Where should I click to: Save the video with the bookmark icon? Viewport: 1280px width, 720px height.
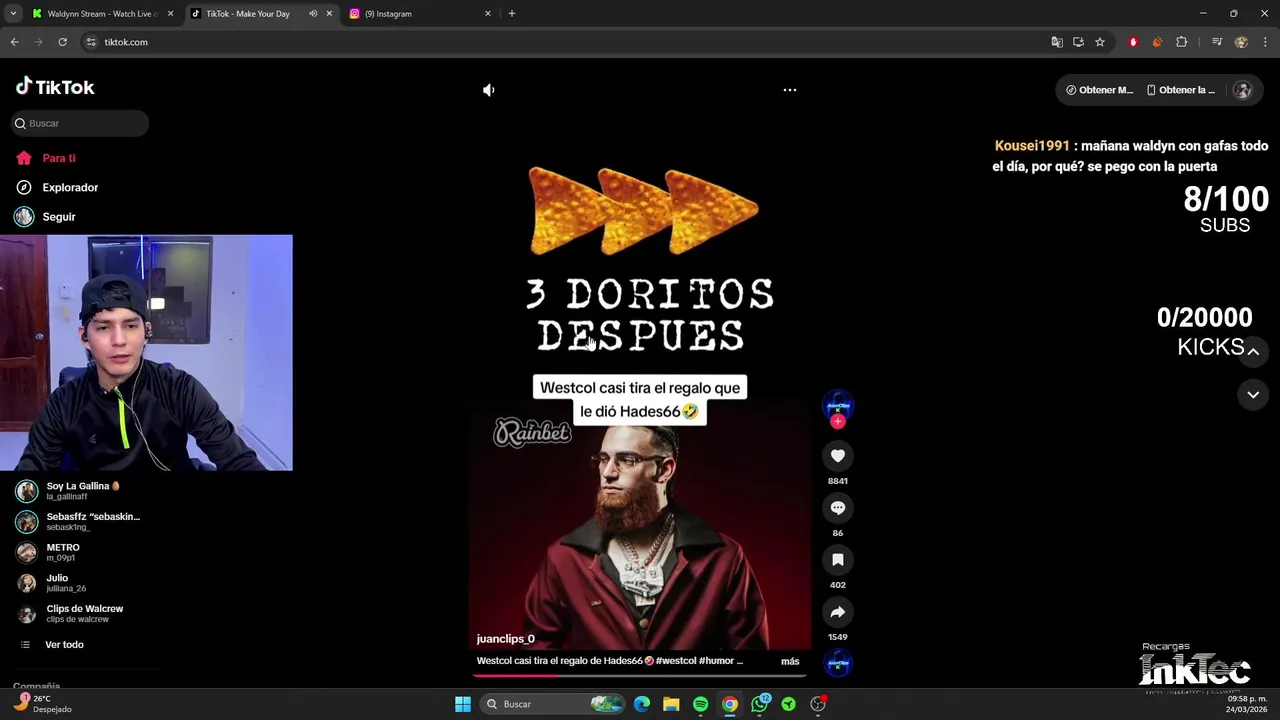tap(838, 560)
